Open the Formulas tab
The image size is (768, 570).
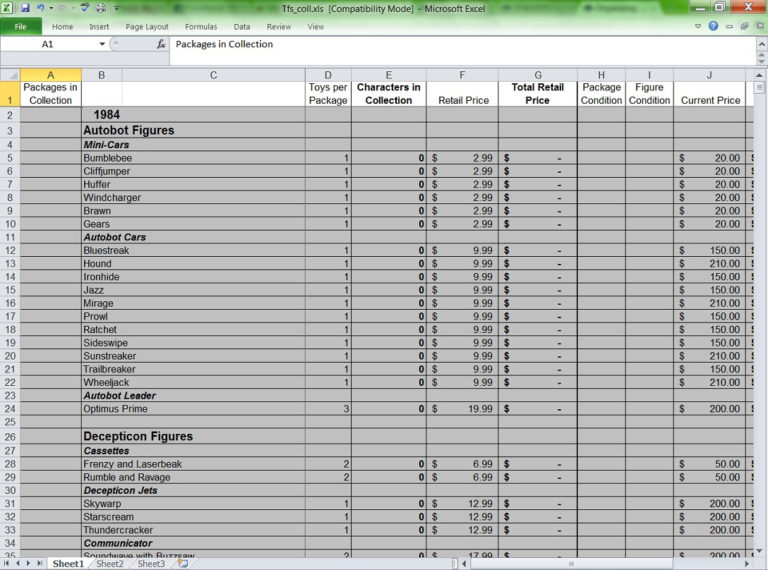tap(201, 27)
